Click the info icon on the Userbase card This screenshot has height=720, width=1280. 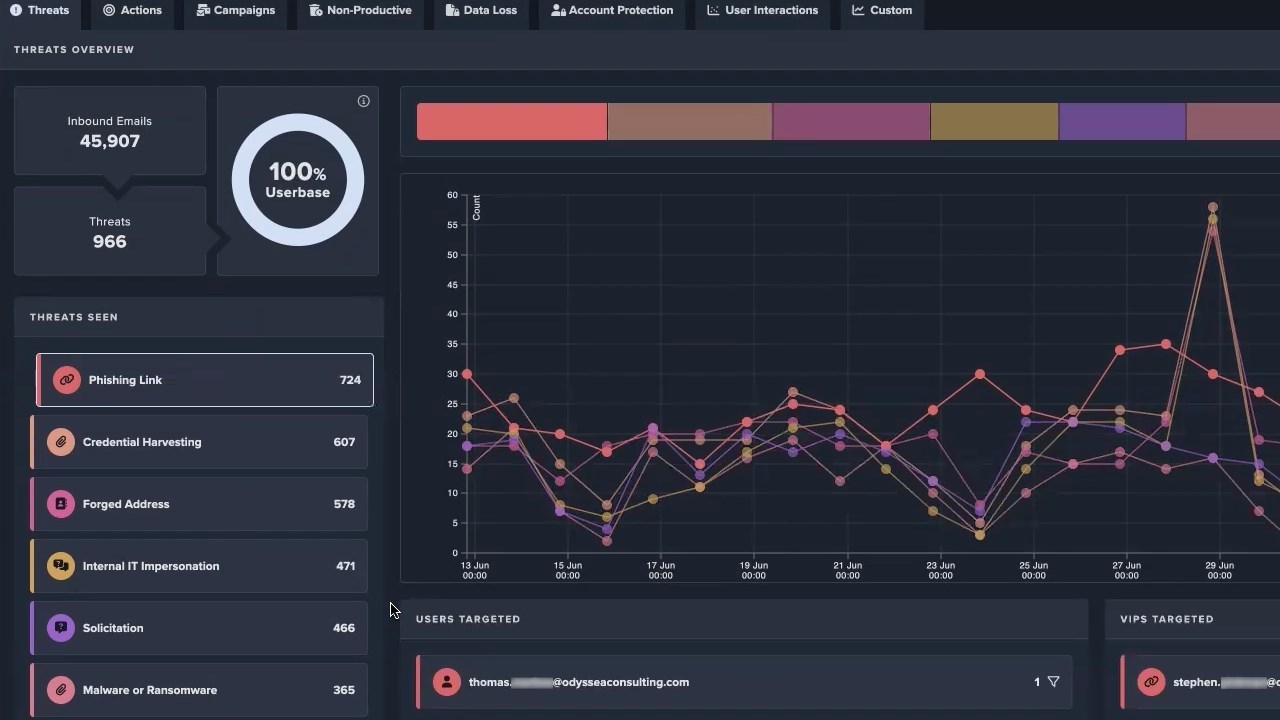click(x=364, y=101)
